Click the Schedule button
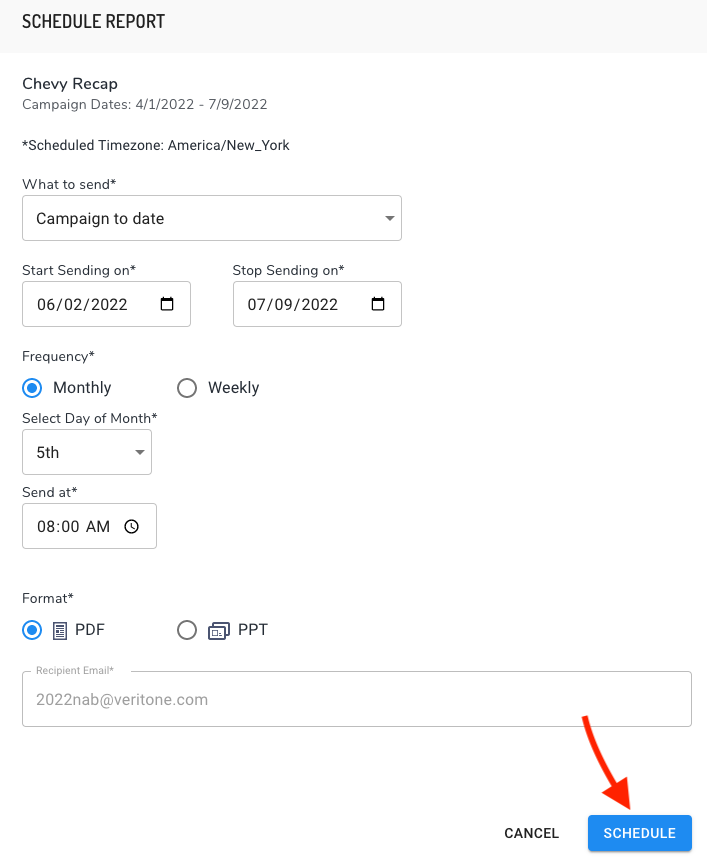The height and width of the screenshot is (863, 707). (x=640, y=833)
